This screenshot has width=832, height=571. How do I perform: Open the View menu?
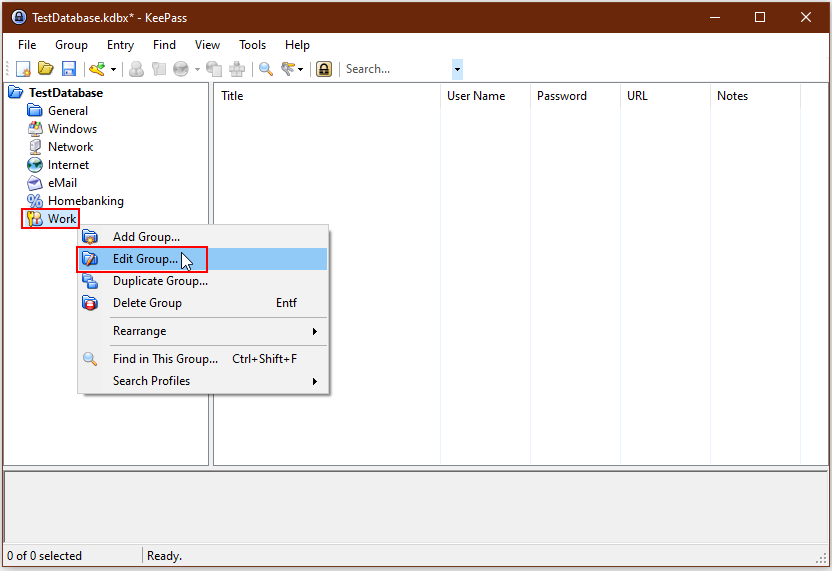click(207, 45)
